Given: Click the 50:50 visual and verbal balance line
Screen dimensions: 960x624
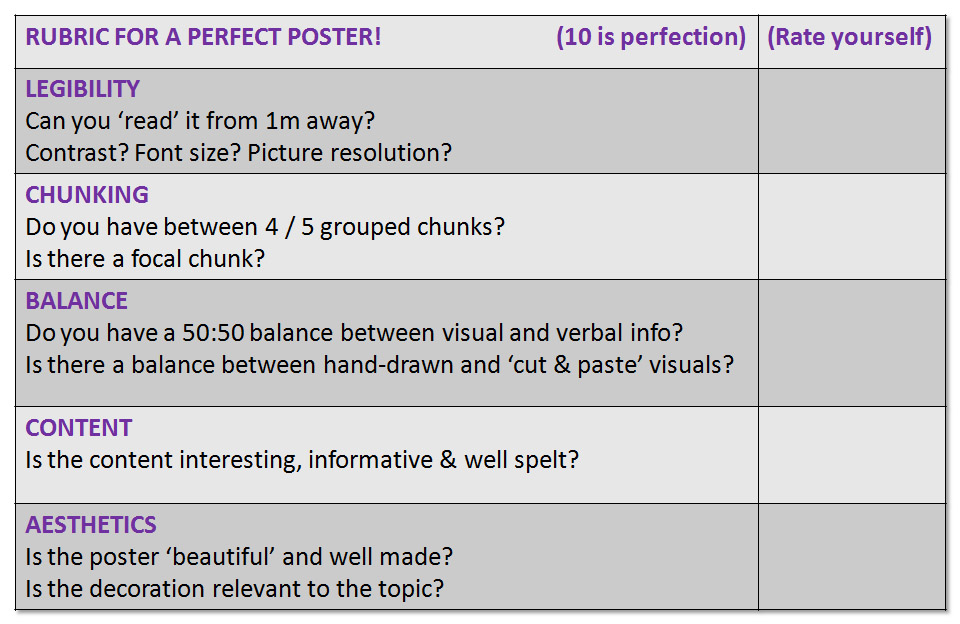Looking at the screenshot, I should point(354,333).
